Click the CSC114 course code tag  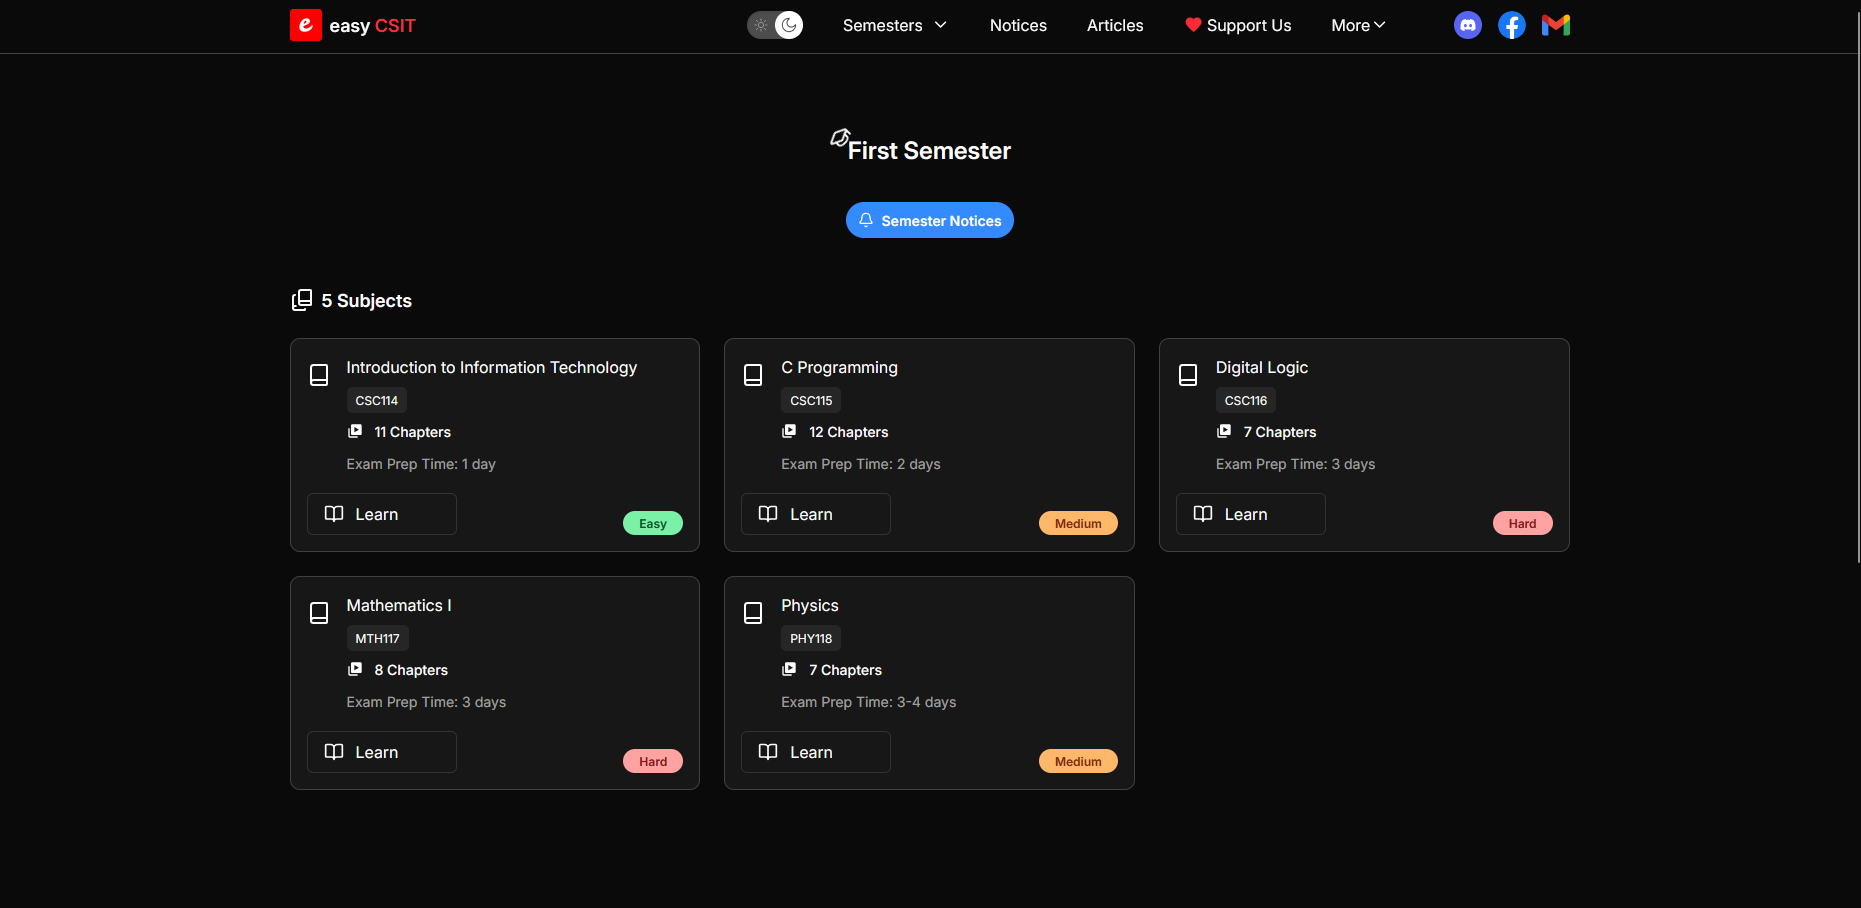click(x=377, y=400)
